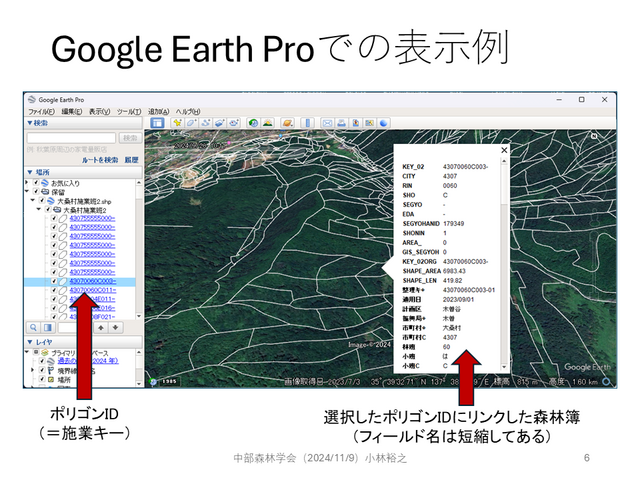
Task: Click the Print toolbar icon
Action: (x=342, y=123)
